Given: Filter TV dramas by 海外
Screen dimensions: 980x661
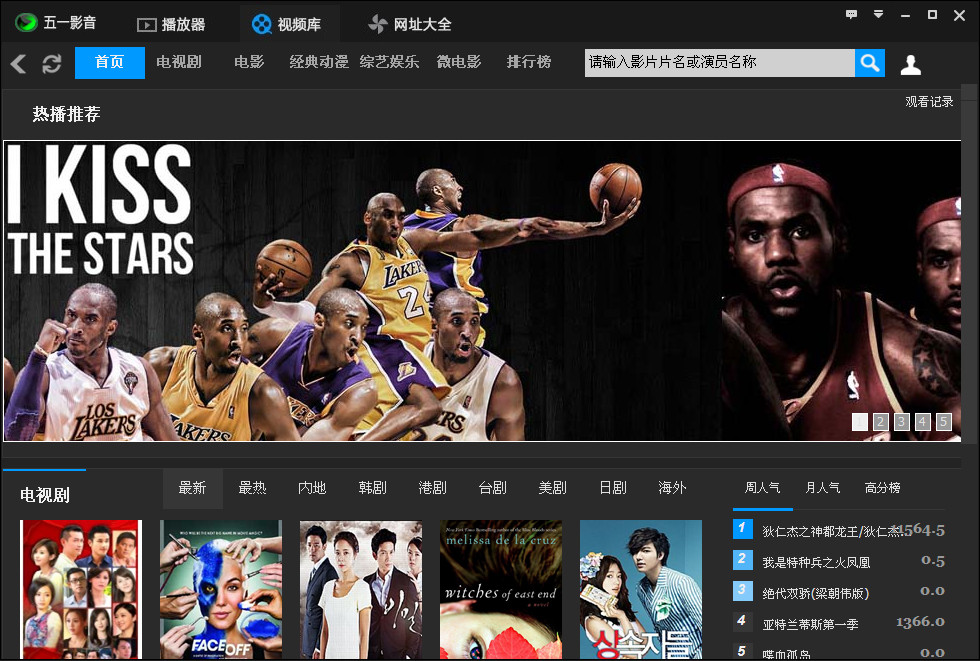Looking at the screenshot, I should [x=672, y=488].
